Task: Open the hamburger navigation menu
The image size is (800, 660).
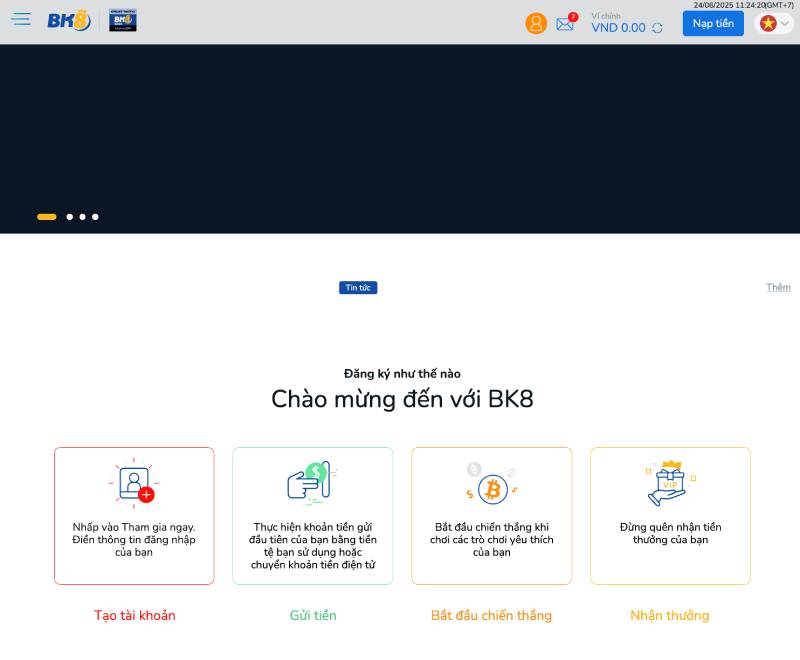Action: tap(21, 20)
